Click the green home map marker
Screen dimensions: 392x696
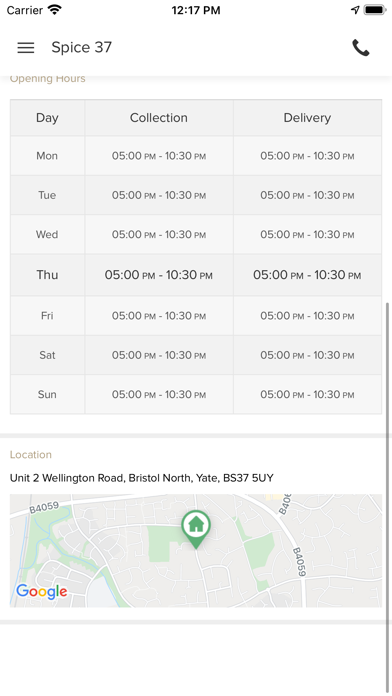tap(196, 529)
